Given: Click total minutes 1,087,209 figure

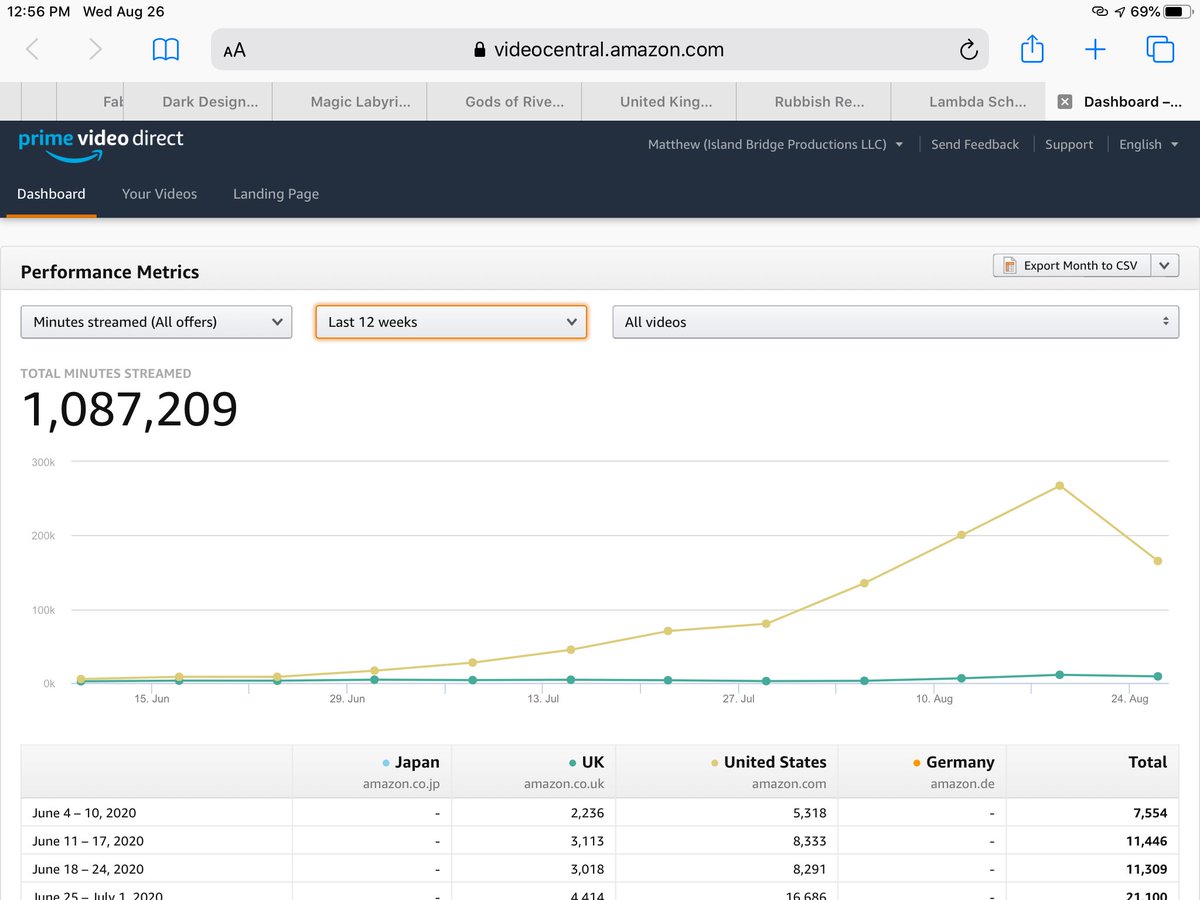Looking at the screenshot, I should (x=130, y=409).
